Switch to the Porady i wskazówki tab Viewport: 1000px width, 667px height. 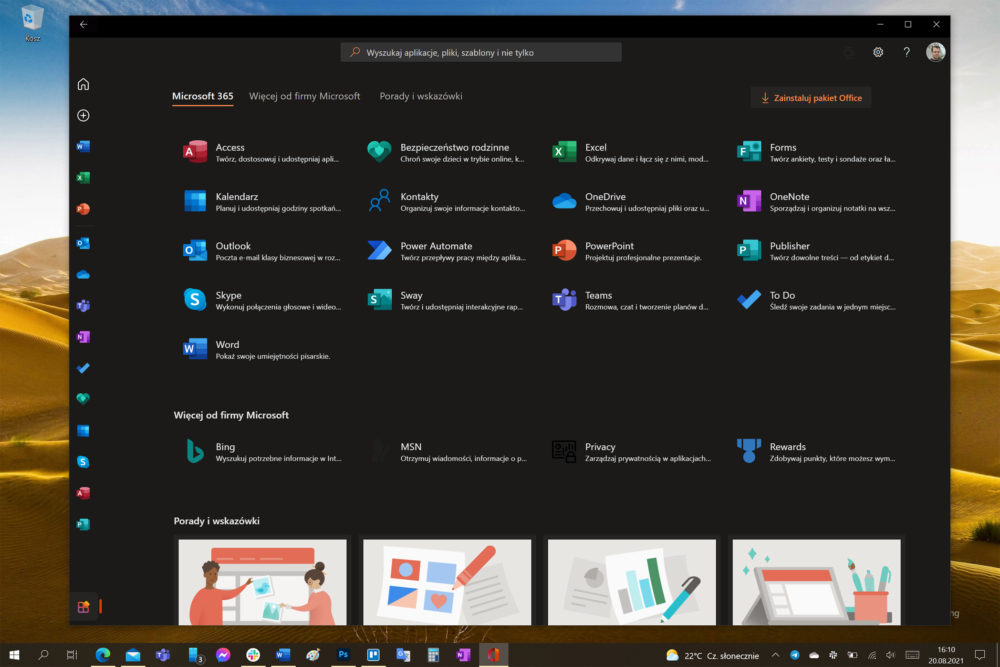coord(421,96)
